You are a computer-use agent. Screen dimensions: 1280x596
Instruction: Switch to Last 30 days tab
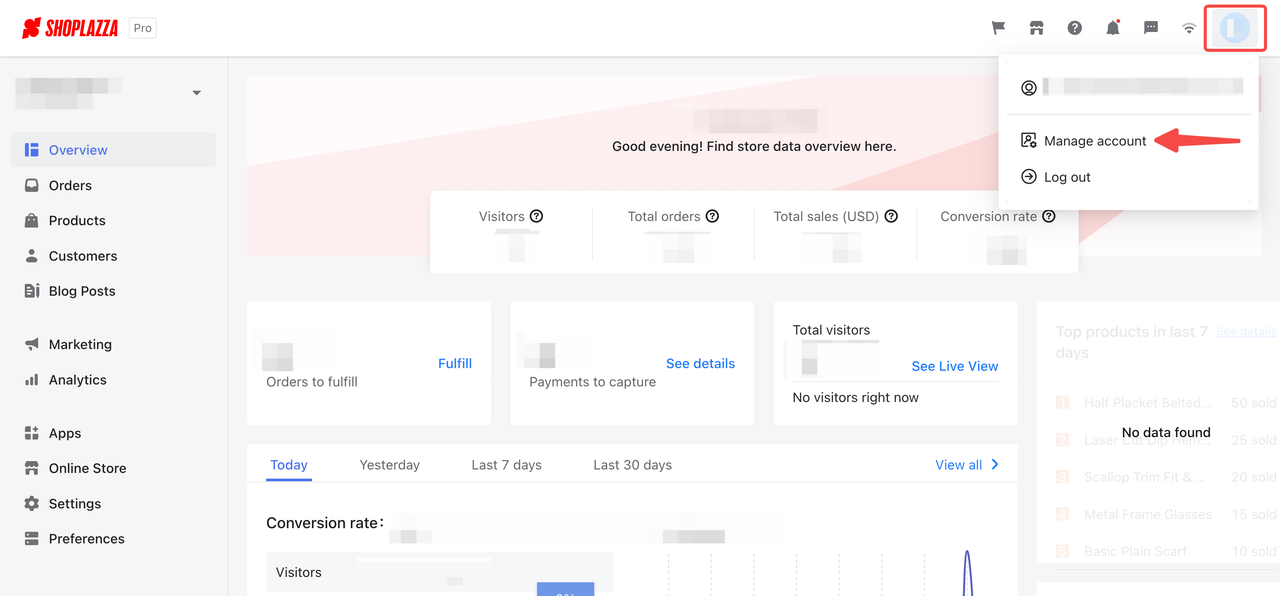[x=632, y=465]
